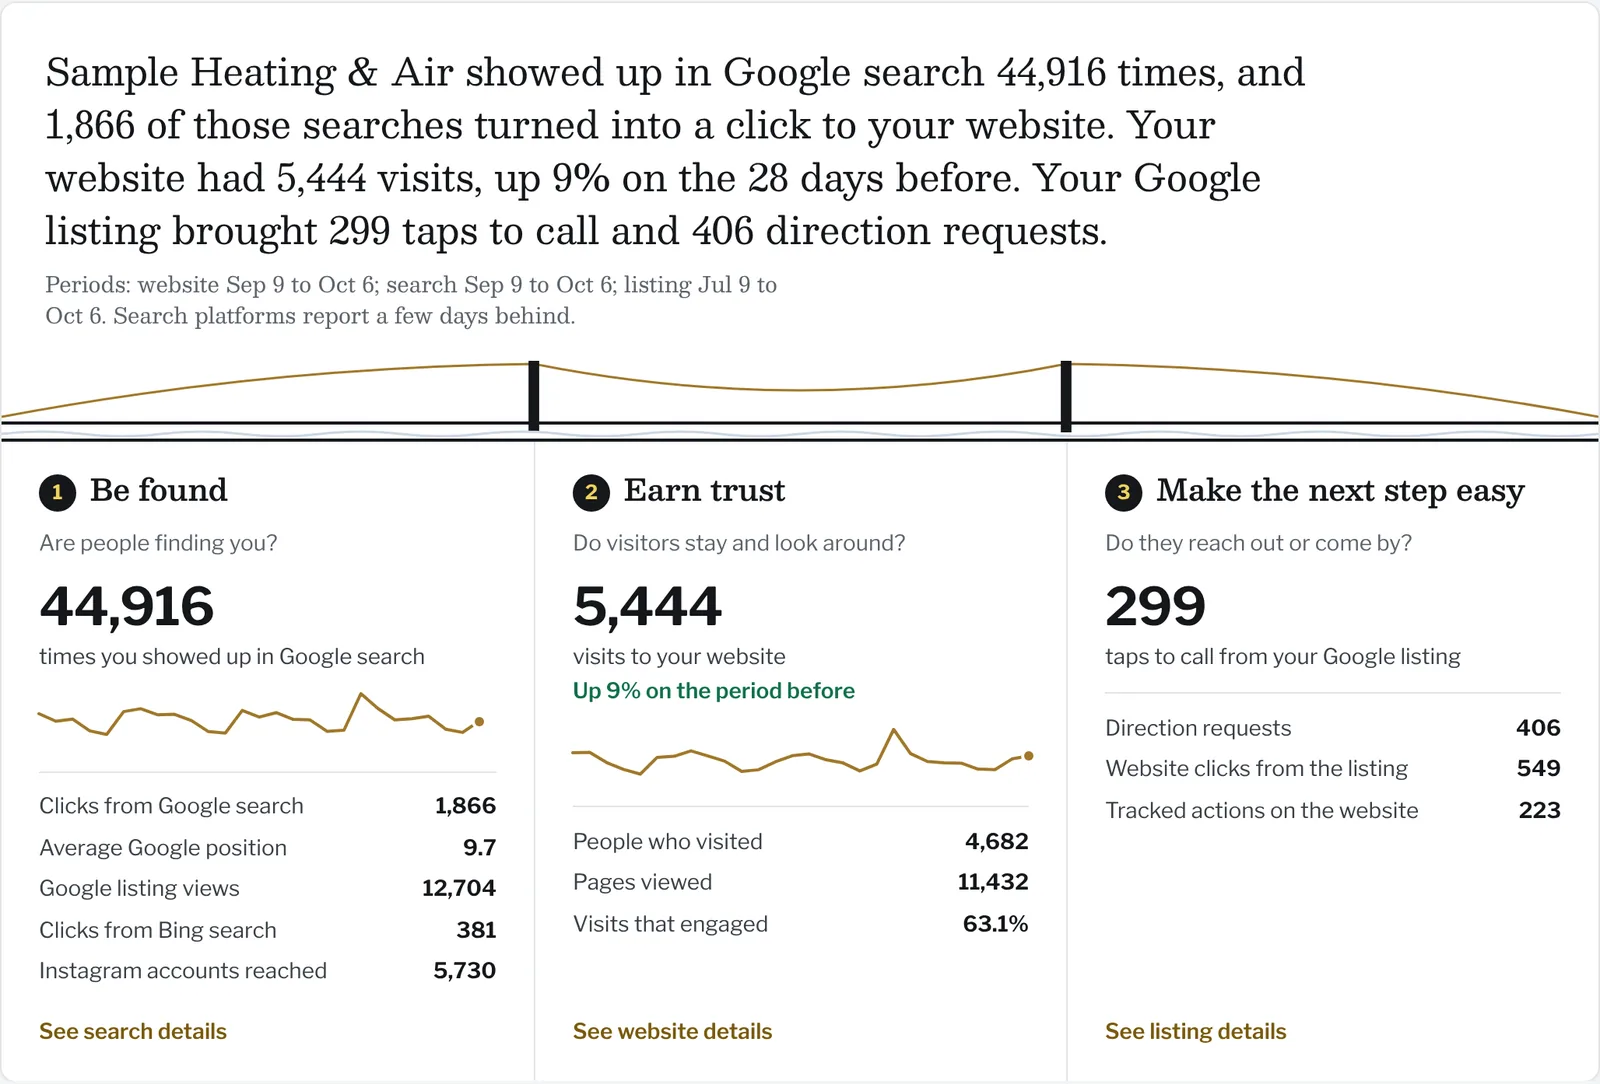Select the Average Google position row
The width and height of the screenshot is (1600, 1084).
(x=267, y=848)
